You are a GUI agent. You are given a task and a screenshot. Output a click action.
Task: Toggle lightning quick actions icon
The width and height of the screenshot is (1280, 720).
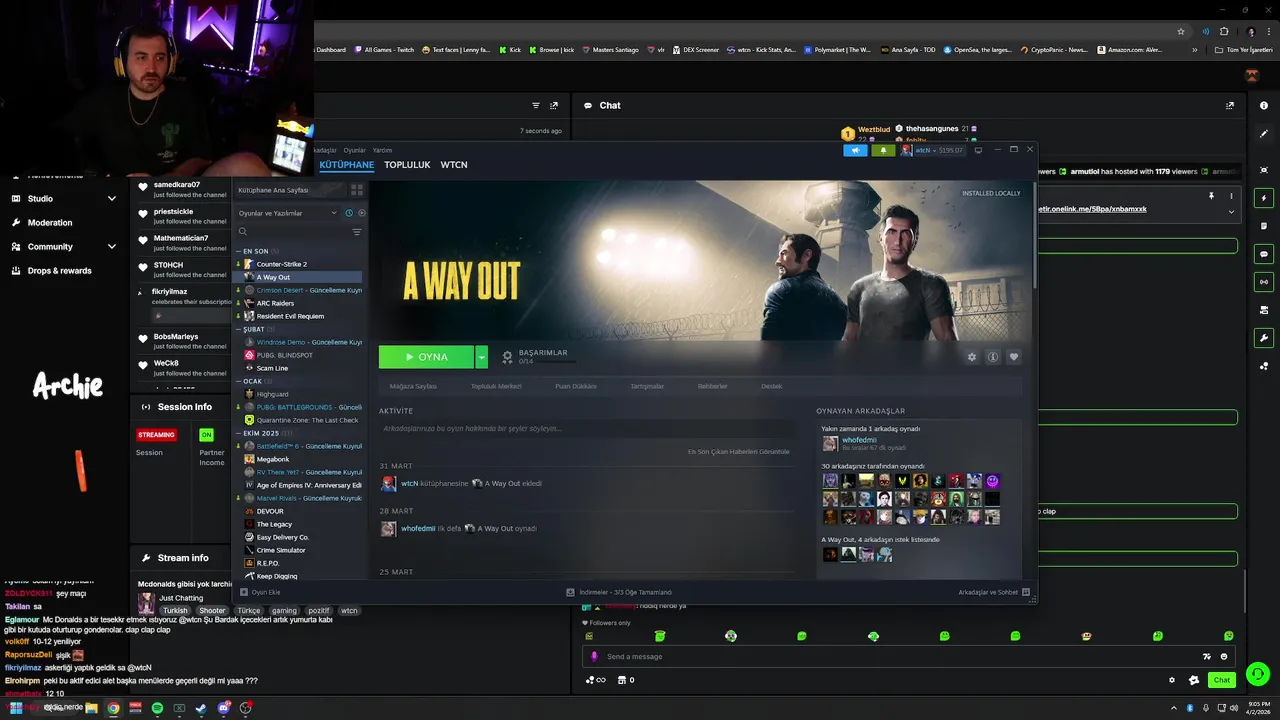click(x=1264, y=197)
